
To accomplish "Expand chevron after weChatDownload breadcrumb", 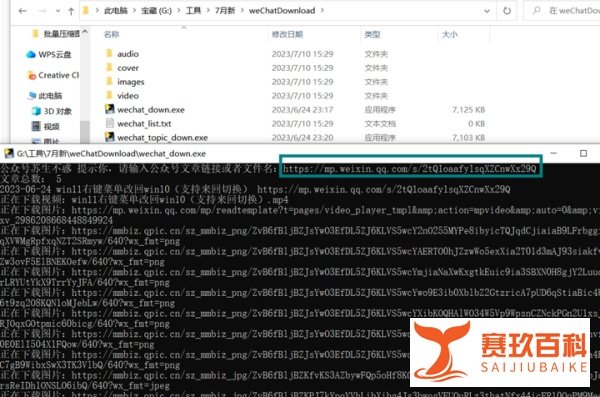I will click(x=322, y=10).
